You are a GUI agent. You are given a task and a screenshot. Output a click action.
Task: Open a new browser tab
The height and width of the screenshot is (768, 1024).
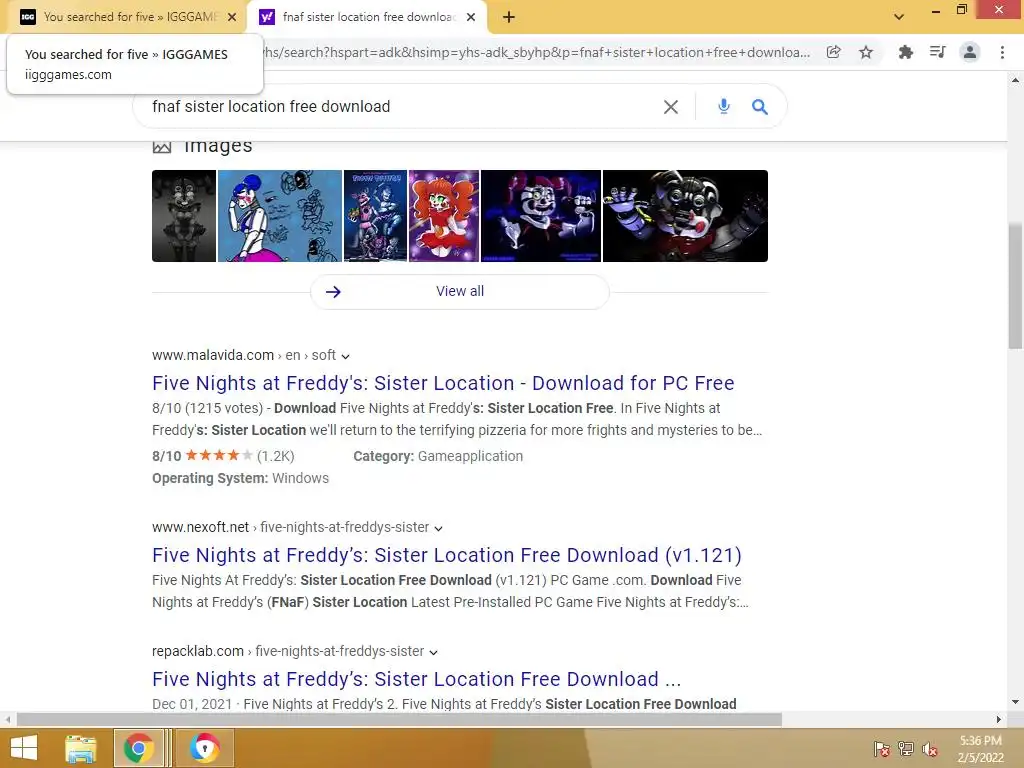(x=509, y=18)
